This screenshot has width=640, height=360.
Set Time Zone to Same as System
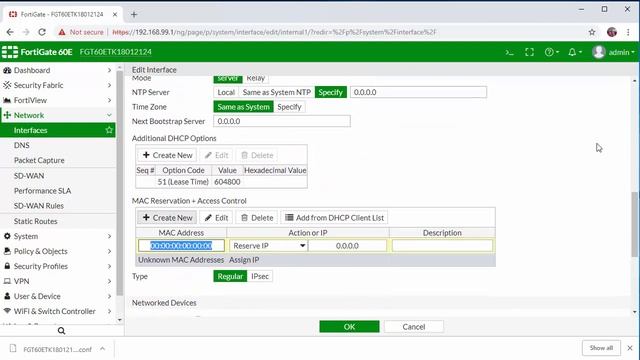(243, 107)
